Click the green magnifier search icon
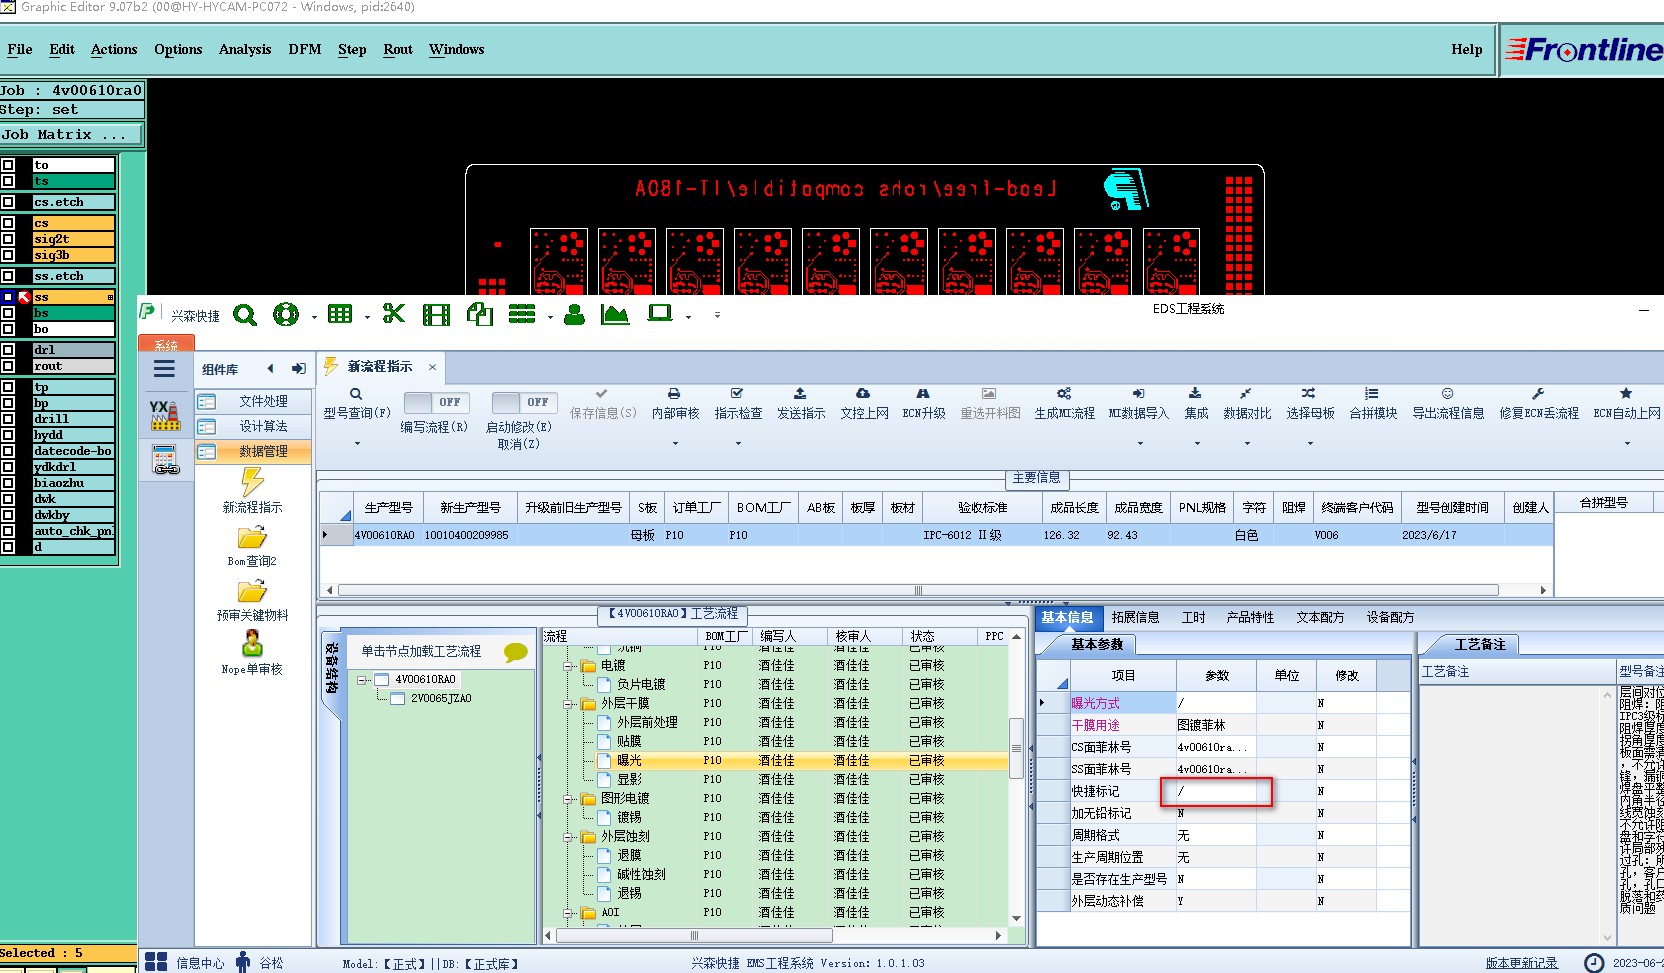Image resolution: width=1664 pixels, height=973 pixels. [245, 315]
